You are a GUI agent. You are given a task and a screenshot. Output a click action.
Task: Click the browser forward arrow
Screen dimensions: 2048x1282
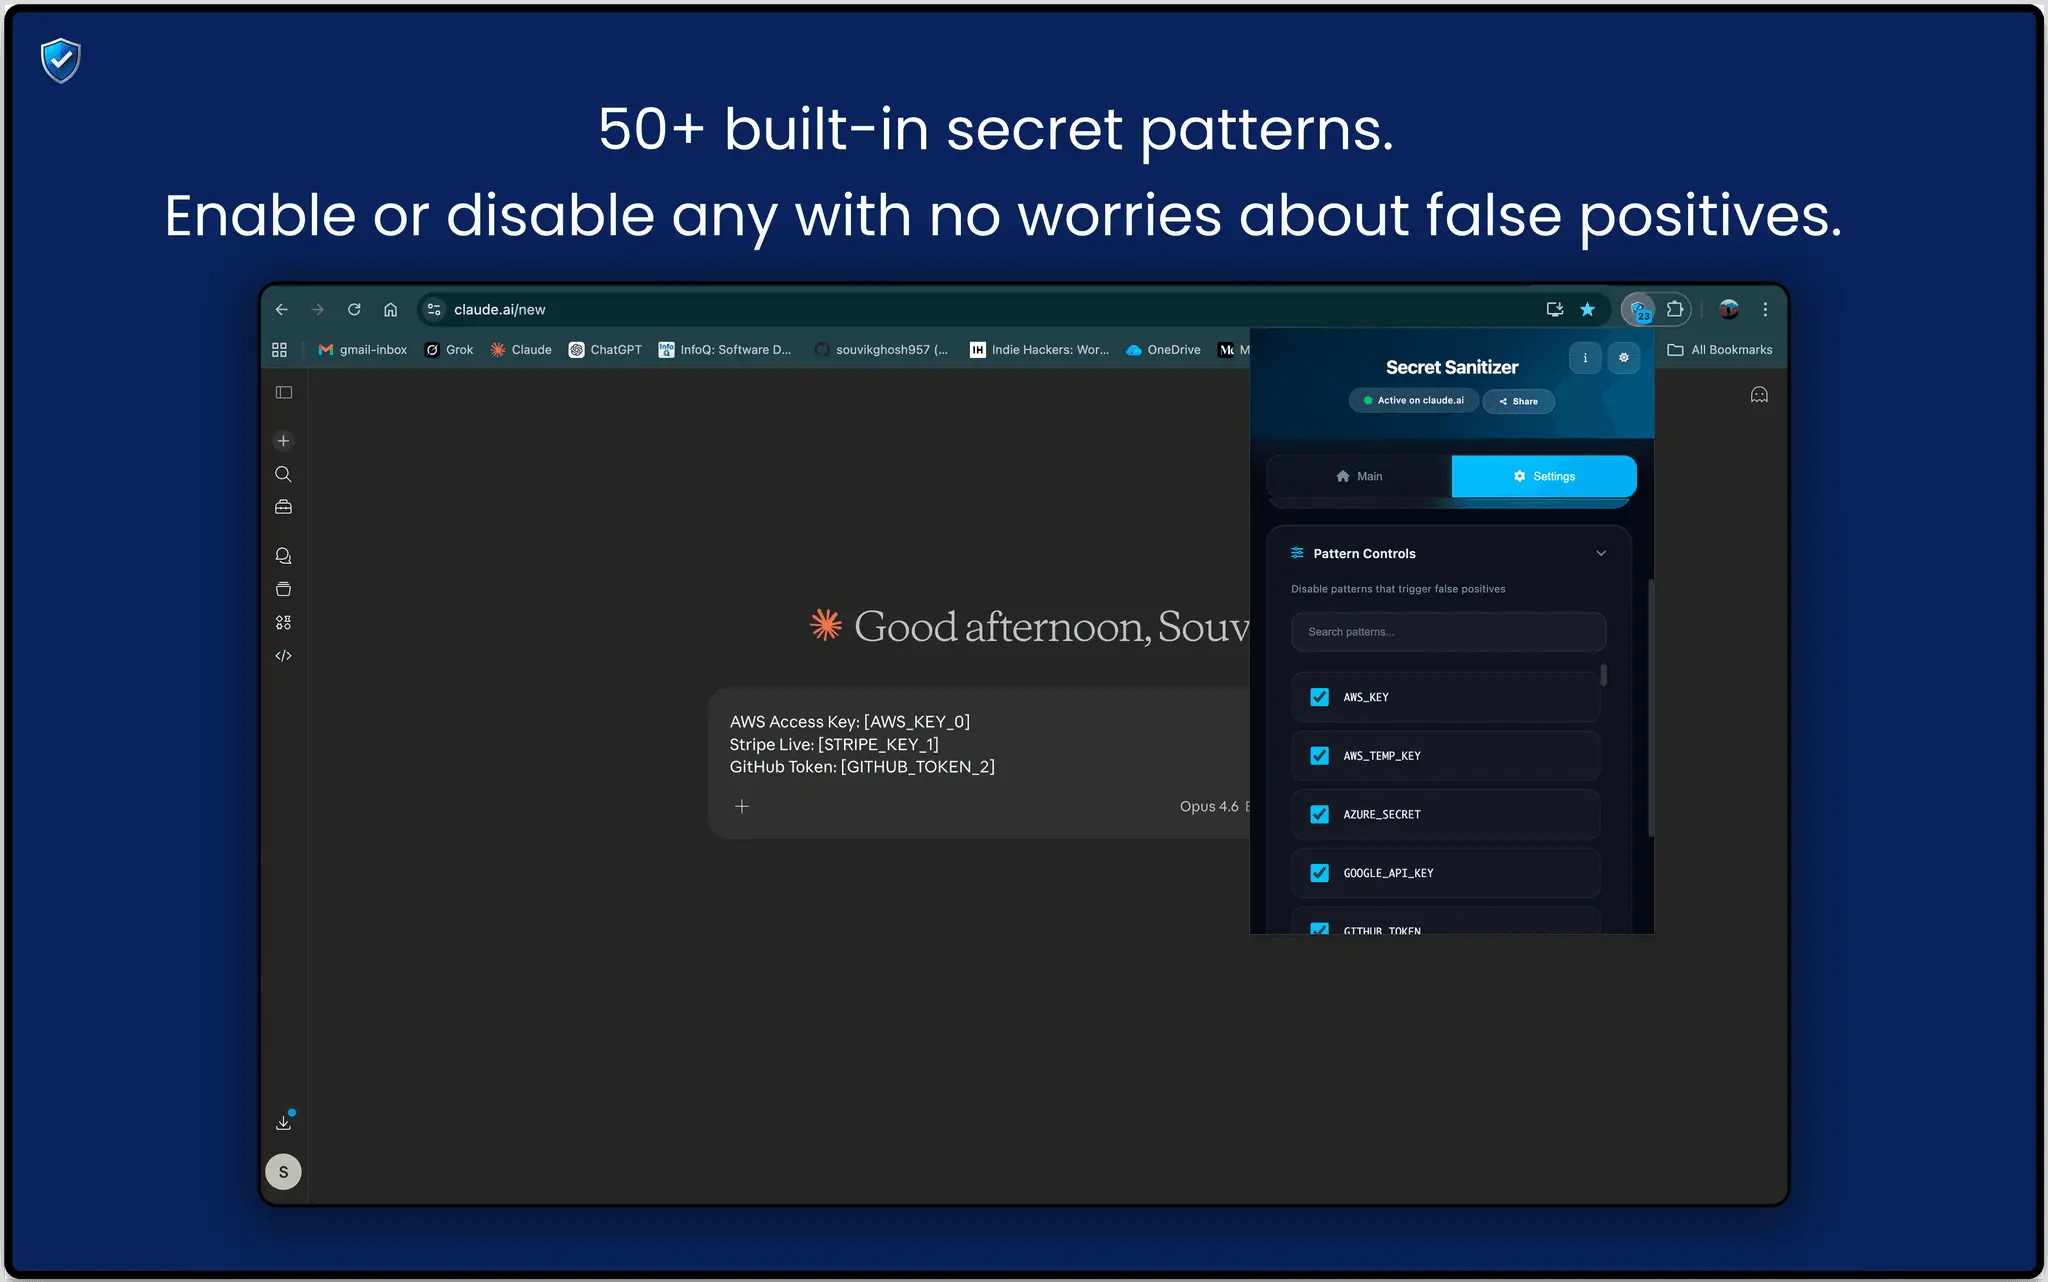click(318, 310)
